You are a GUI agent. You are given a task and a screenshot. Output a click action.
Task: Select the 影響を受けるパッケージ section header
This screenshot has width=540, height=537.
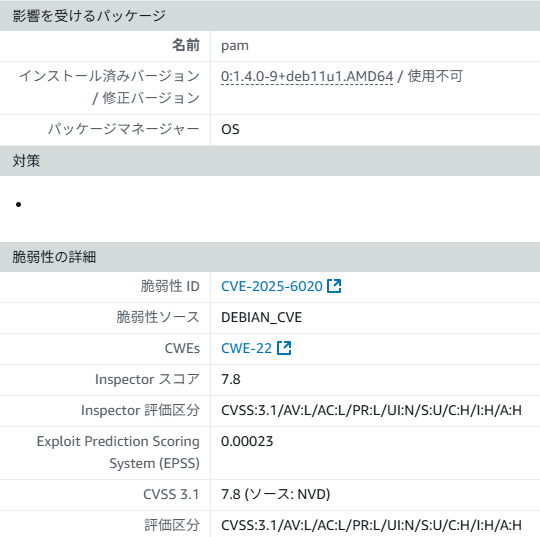270,16
